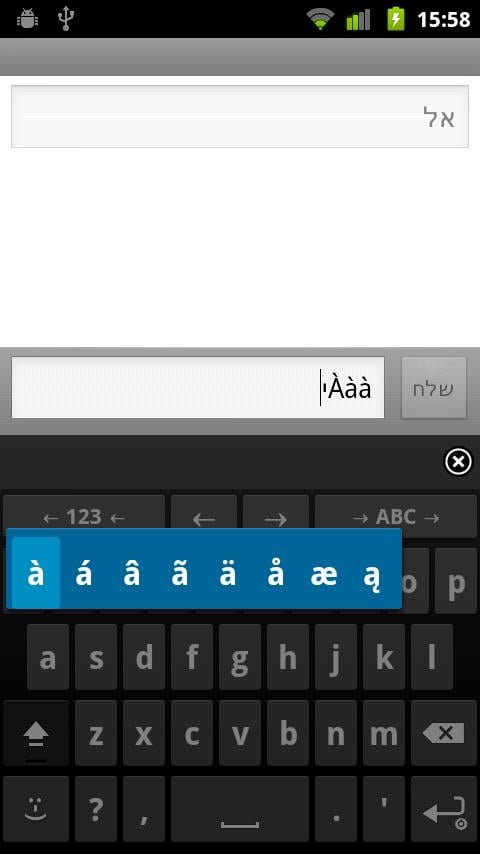Tap the space bar key

pyautogui.click(x=240, y=809)
